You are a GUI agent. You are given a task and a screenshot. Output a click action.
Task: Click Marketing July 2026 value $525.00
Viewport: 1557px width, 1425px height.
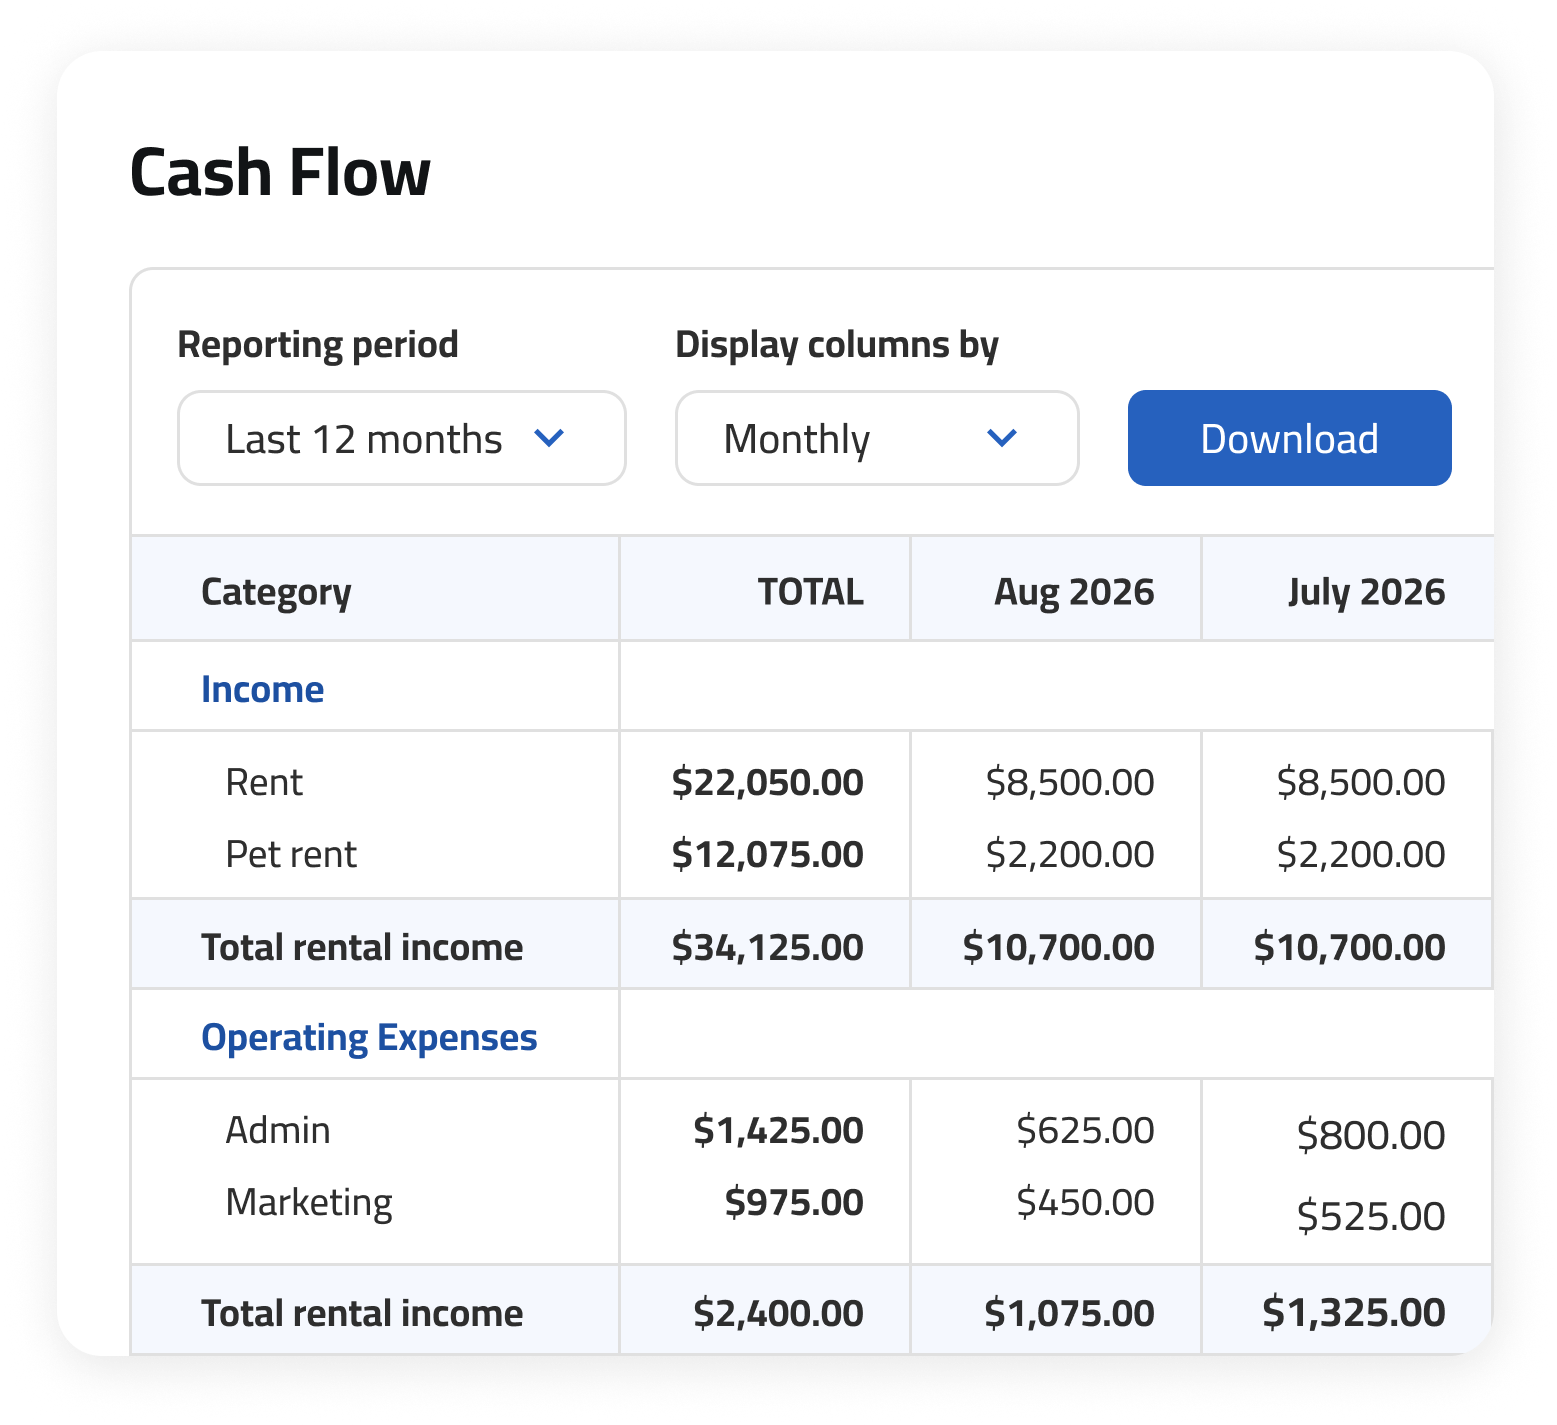coord(1371,1216)
